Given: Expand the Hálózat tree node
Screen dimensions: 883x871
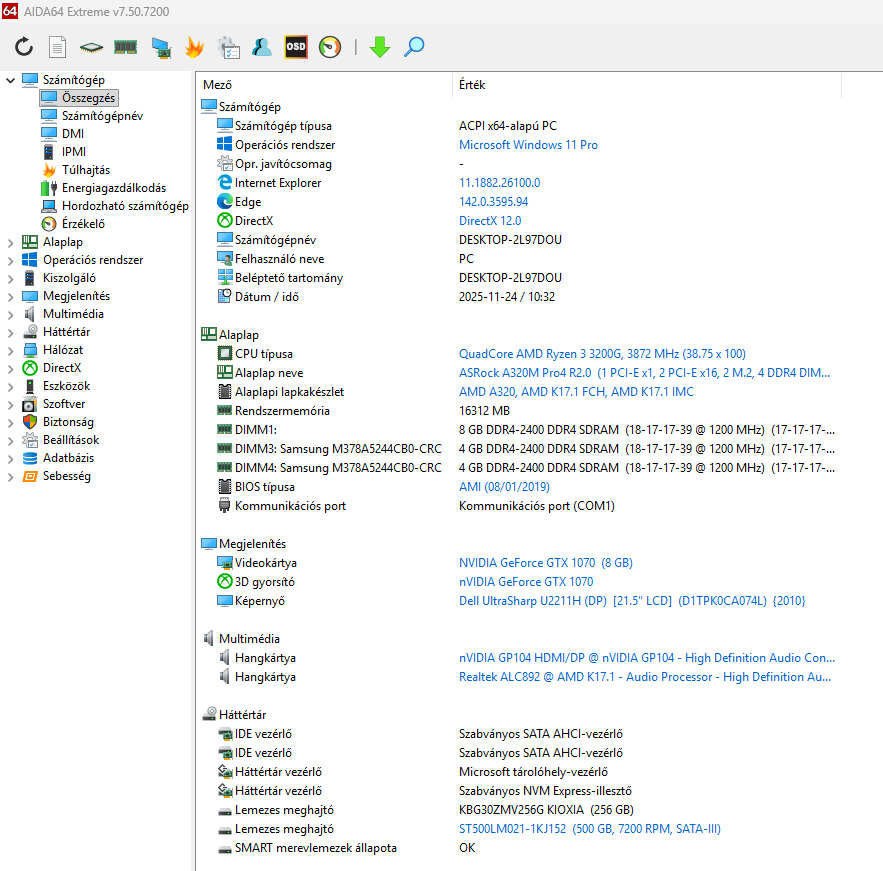Looking at the screenshot, I should coord(10,350).
